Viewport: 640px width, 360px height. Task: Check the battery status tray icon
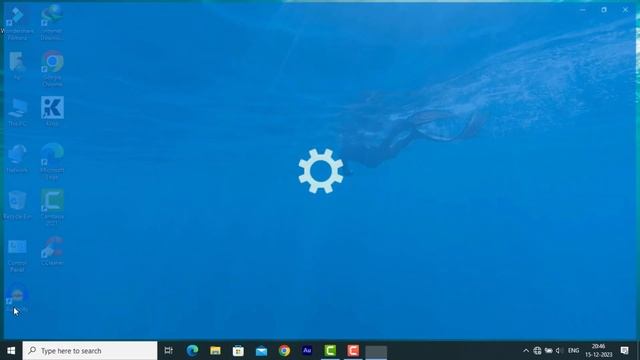click(x=549, y=351)
